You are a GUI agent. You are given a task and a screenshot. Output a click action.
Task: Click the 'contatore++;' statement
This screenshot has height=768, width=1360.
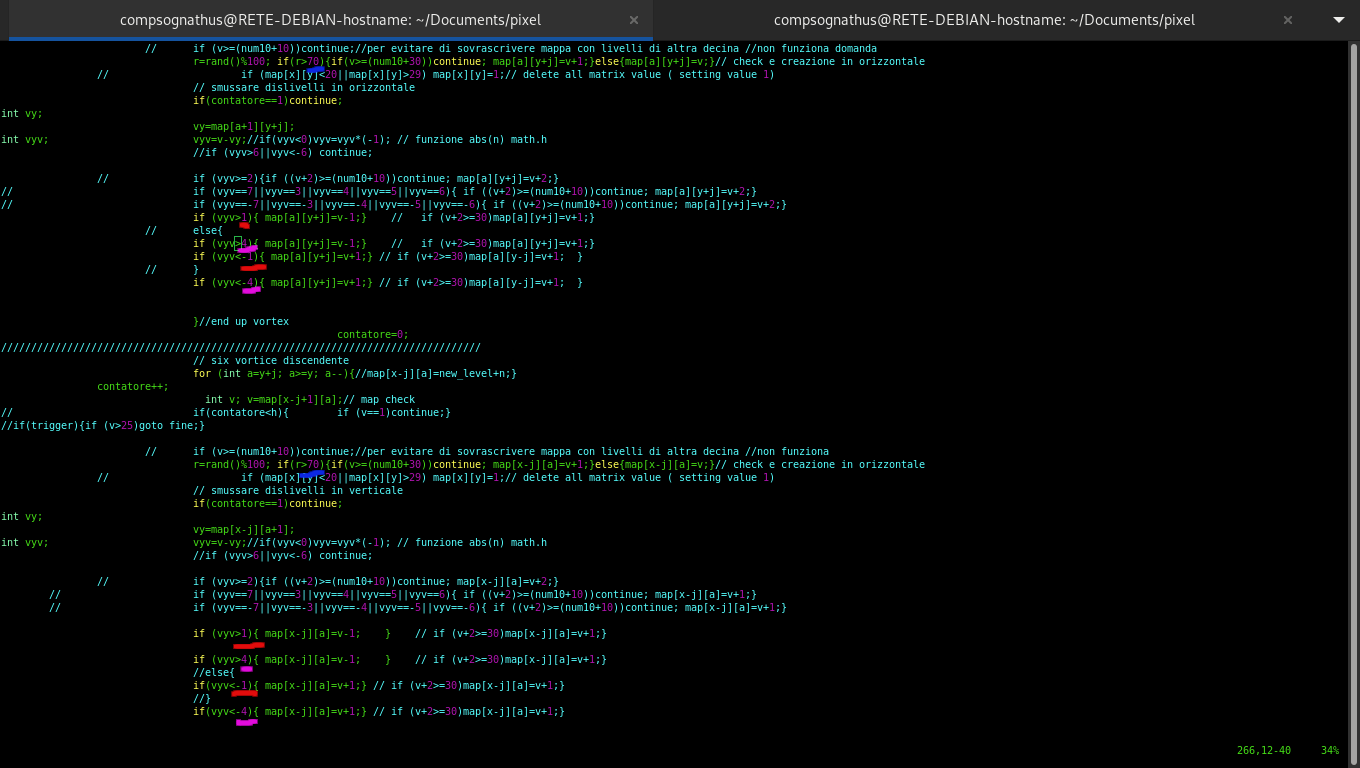(x=133, y=386)
